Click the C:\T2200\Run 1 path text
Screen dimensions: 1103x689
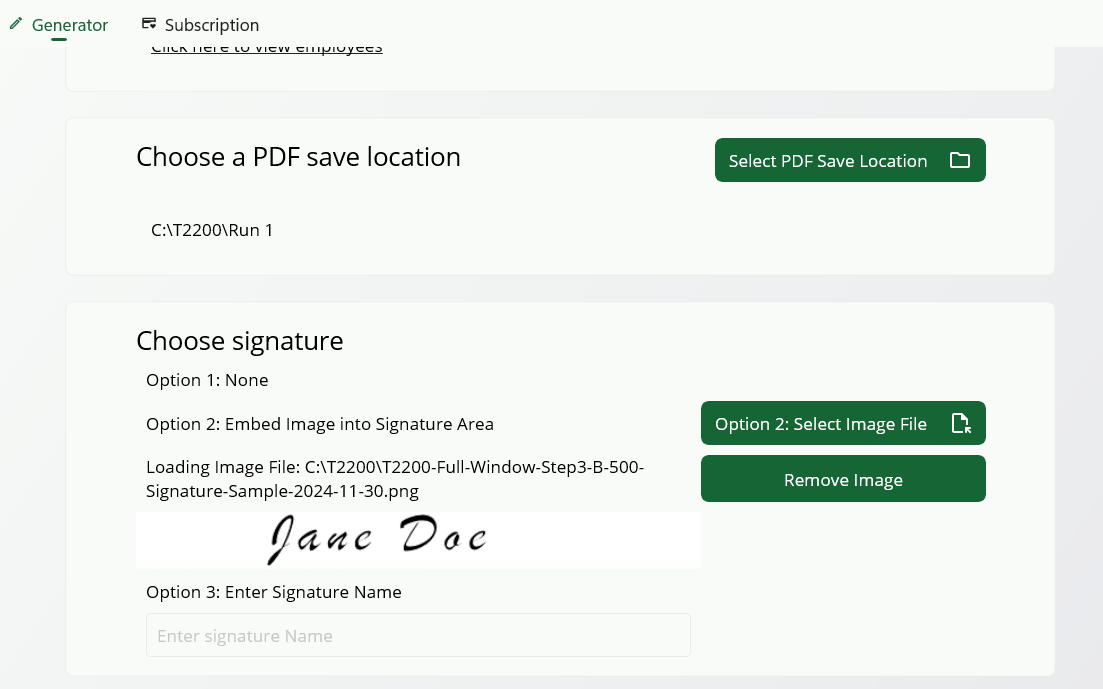(x=212, y=230)
